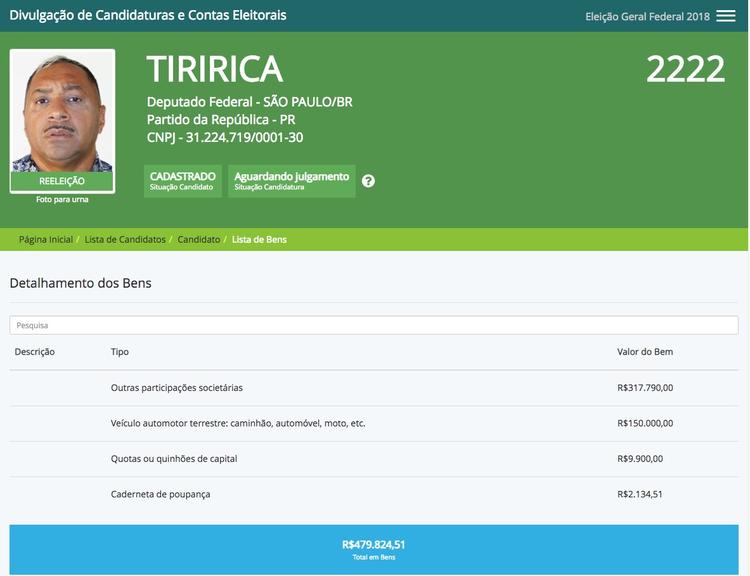
Task: Click the CADASTRADO status badge
Action: tap(183, 181)
